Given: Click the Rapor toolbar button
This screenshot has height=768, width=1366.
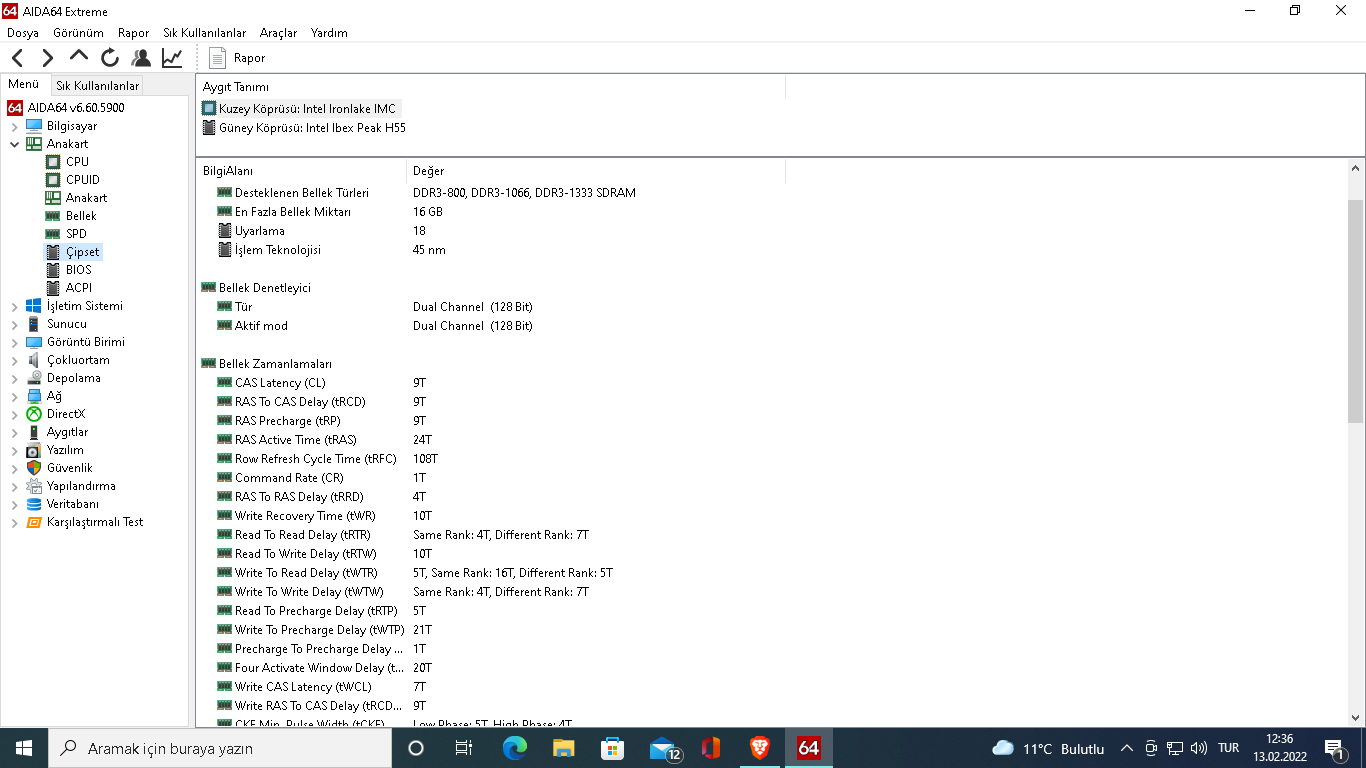Looking at the screenshot, I should [237, 58].
